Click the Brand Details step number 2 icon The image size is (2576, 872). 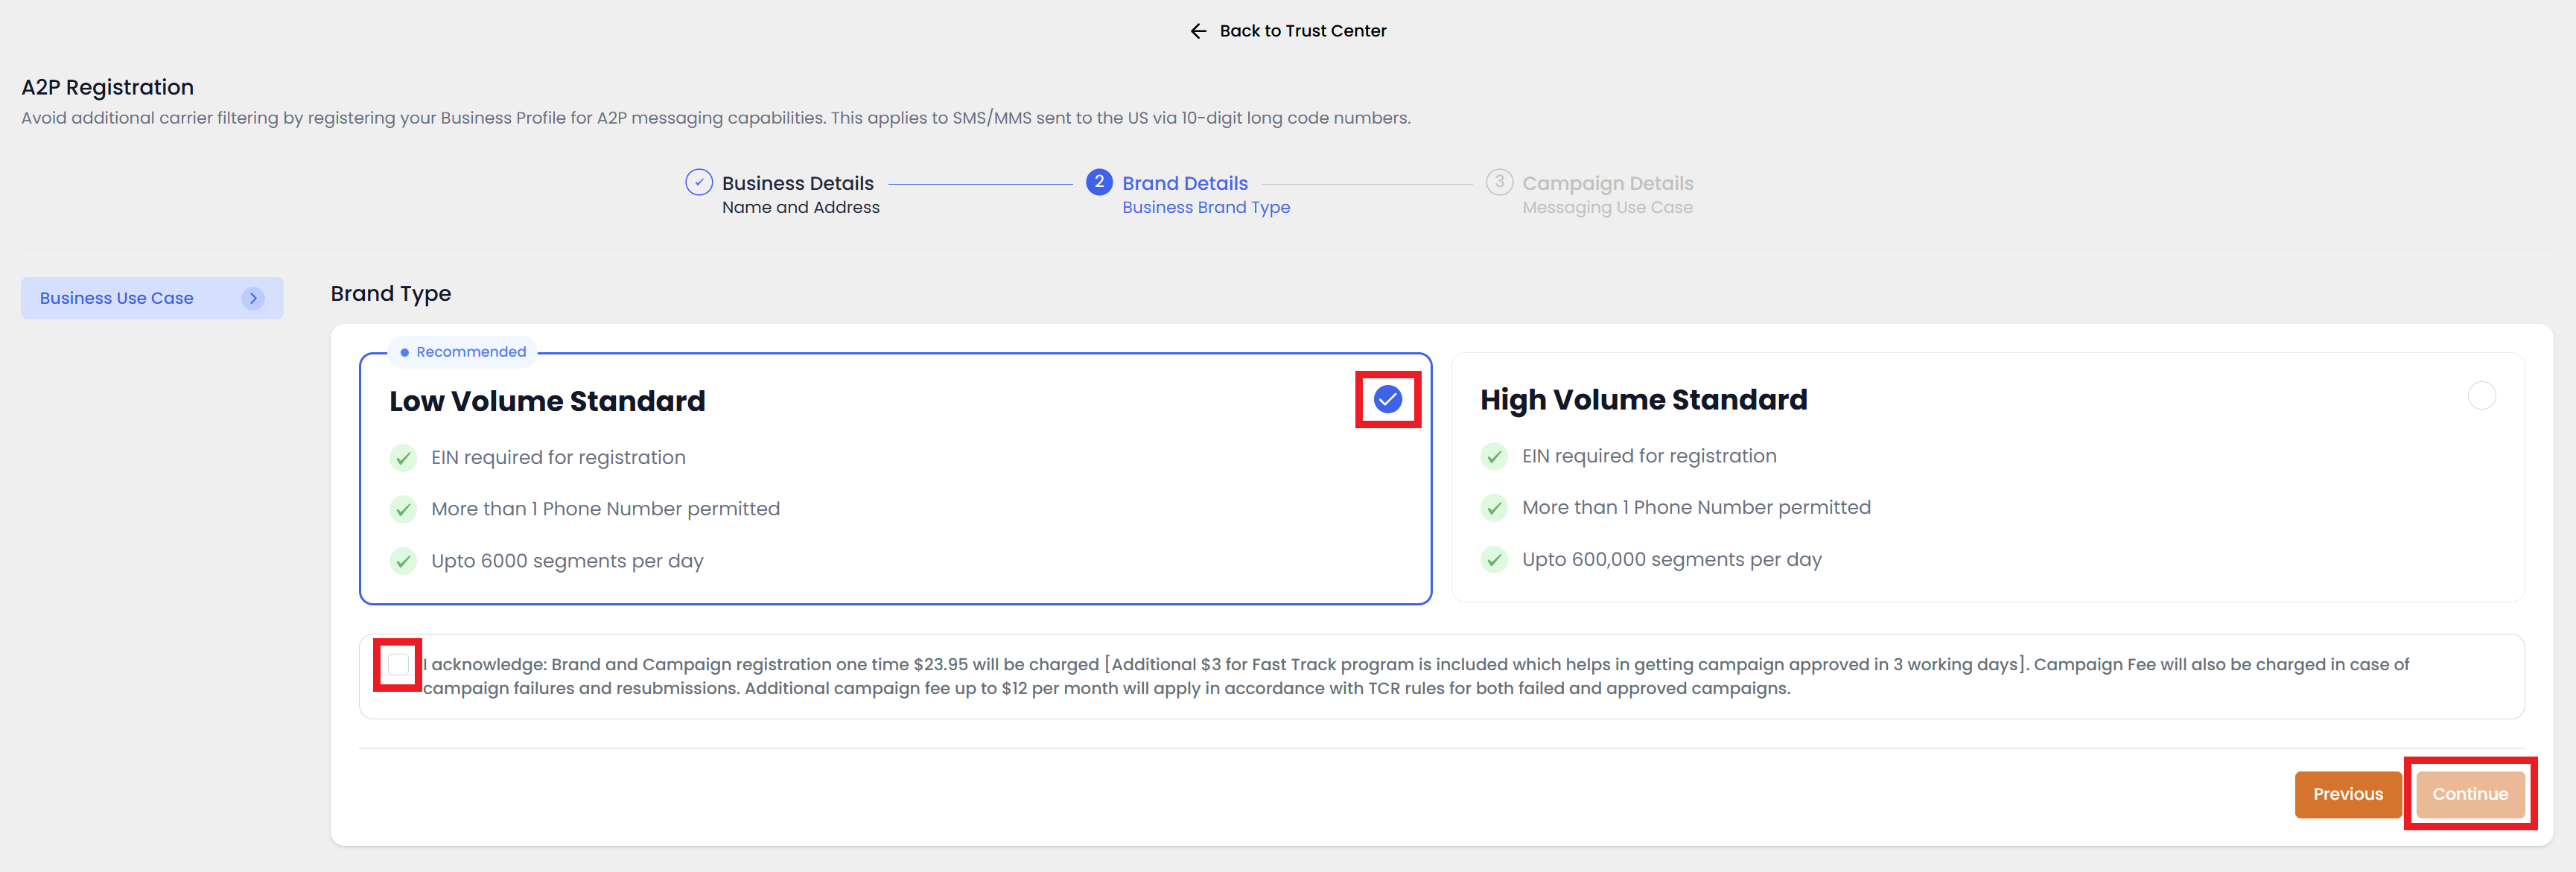point(1098,182)
